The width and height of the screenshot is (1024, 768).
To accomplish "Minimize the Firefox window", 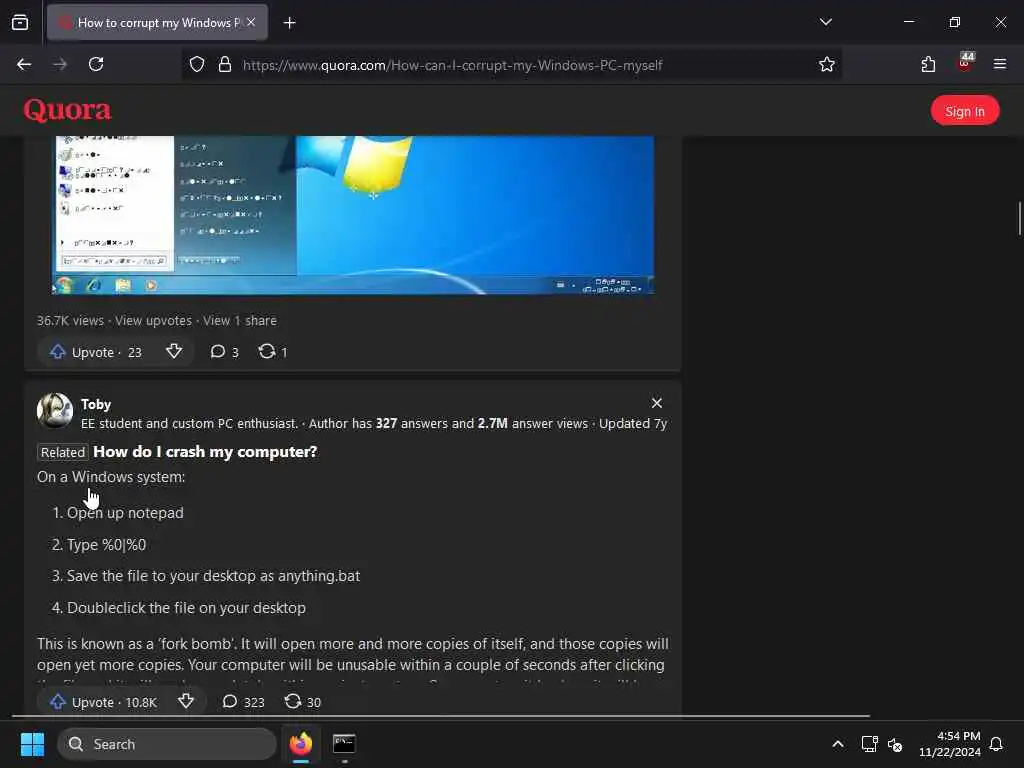I will pos(908,22).
